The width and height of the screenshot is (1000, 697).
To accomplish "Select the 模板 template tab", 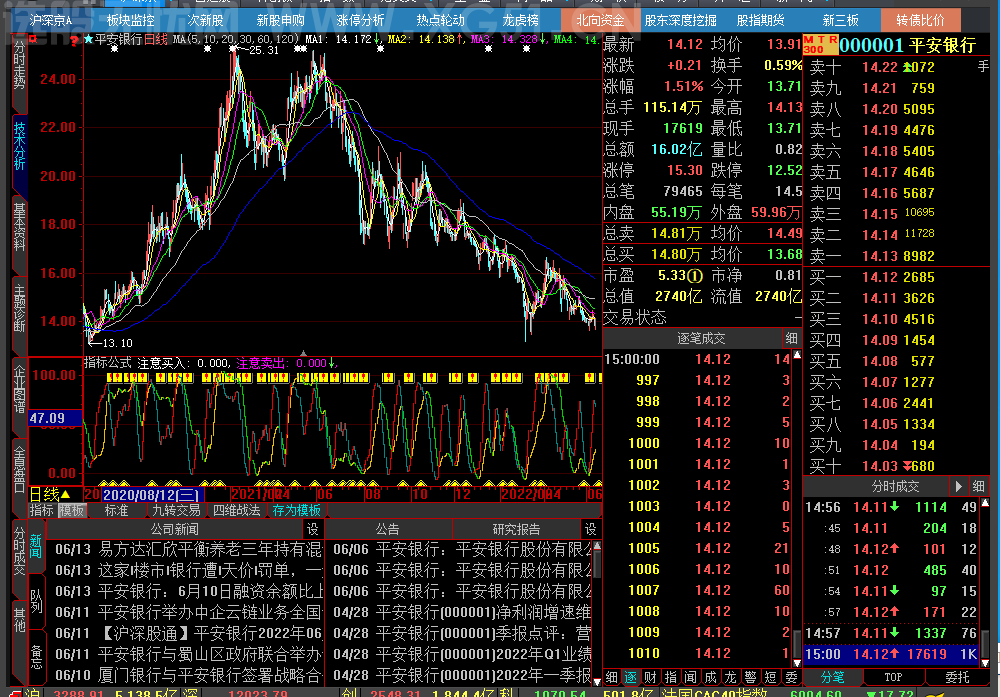I will tap(71, 510).
